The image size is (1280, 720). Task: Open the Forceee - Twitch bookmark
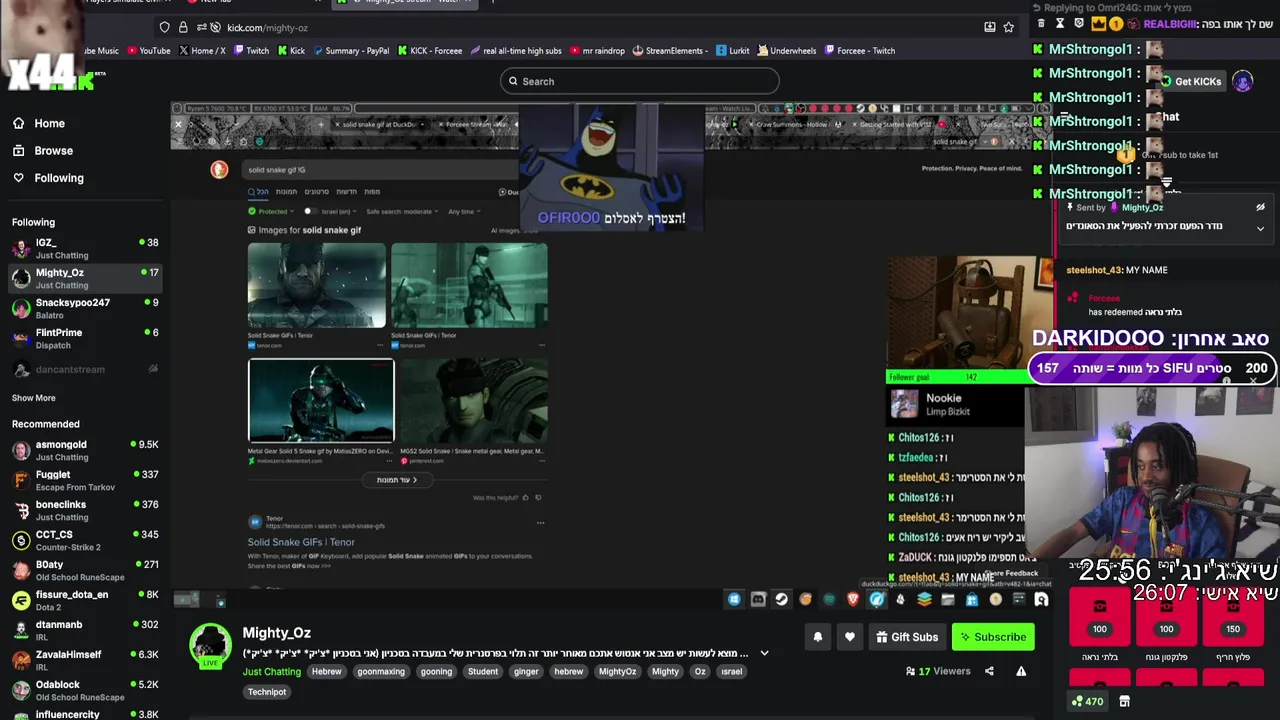pos(859,50)
